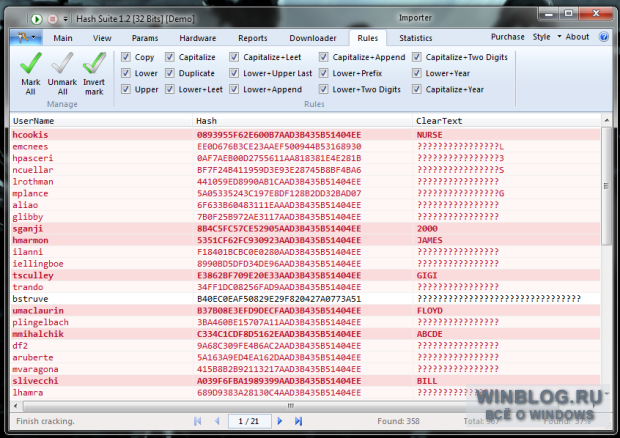Image resolution: width=620 pixels, height=438 pixels.
Task: Select username umaclaurin
Action: [x=38, y=310]
